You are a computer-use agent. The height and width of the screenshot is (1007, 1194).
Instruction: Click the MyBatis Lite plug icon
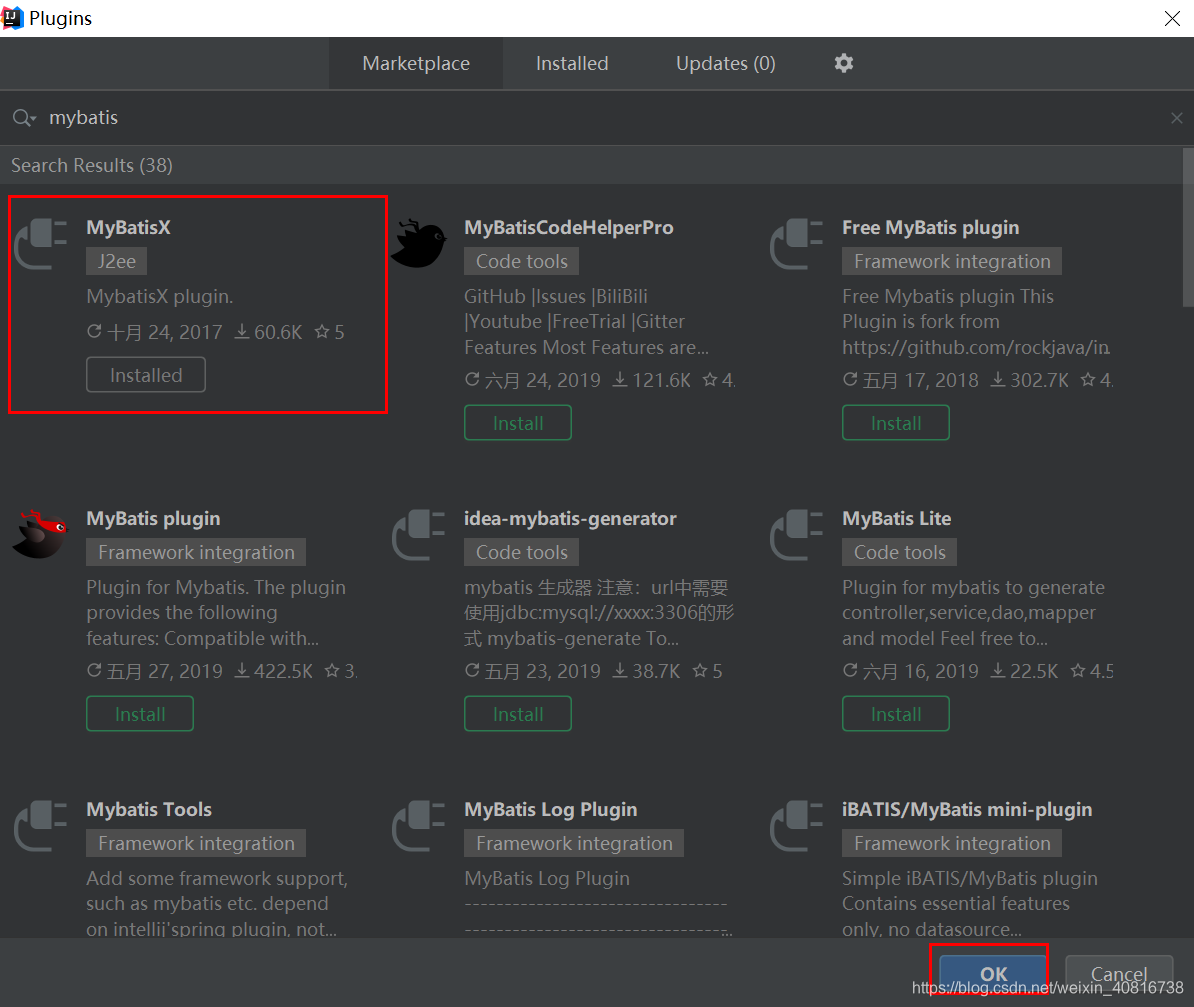coord(797,535)
